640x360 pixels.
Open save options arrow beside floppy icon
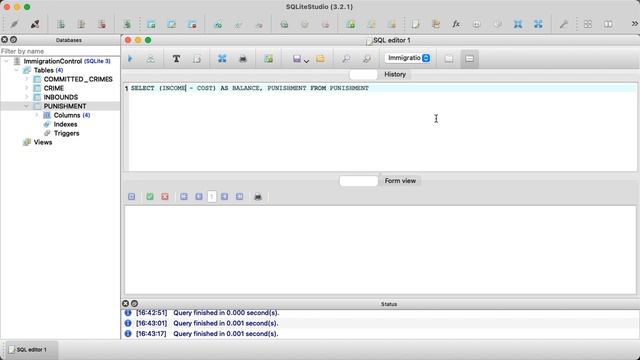pyautogui.click(x=307, y=61)
